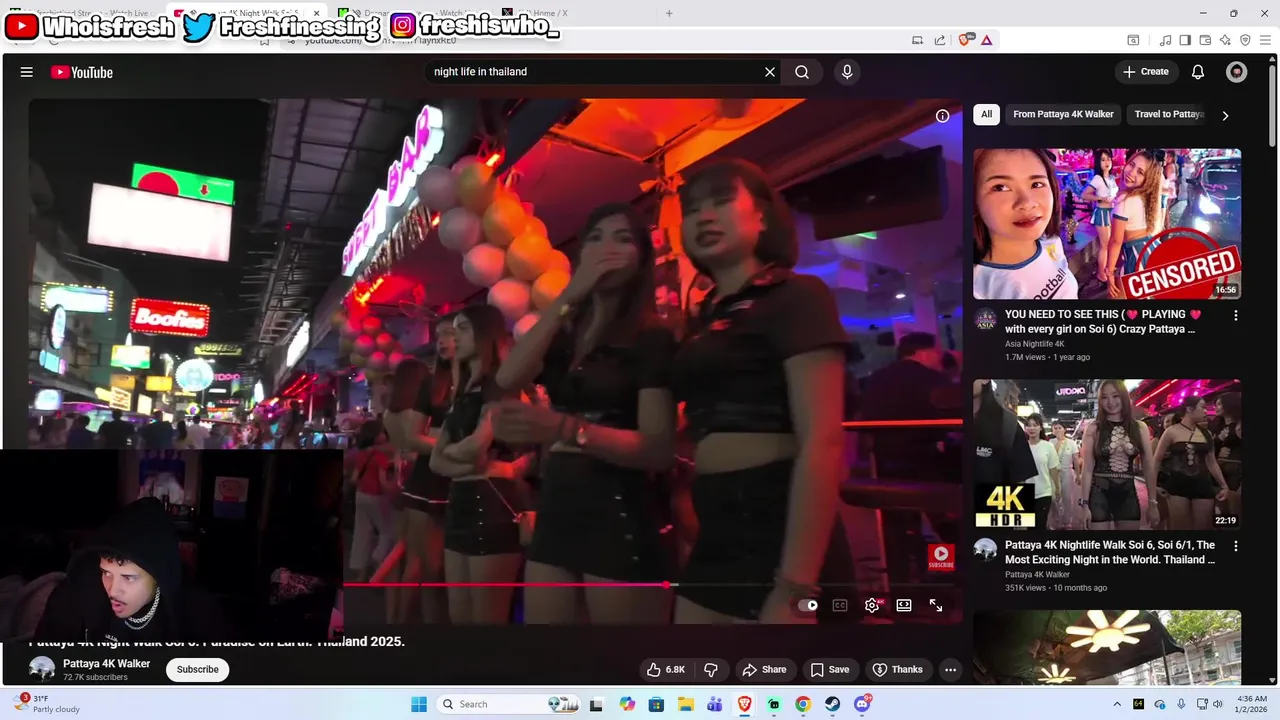Open the account avatar menu
The height and width of the screenshot is (720, 1280).
(x=1237, y=72)
